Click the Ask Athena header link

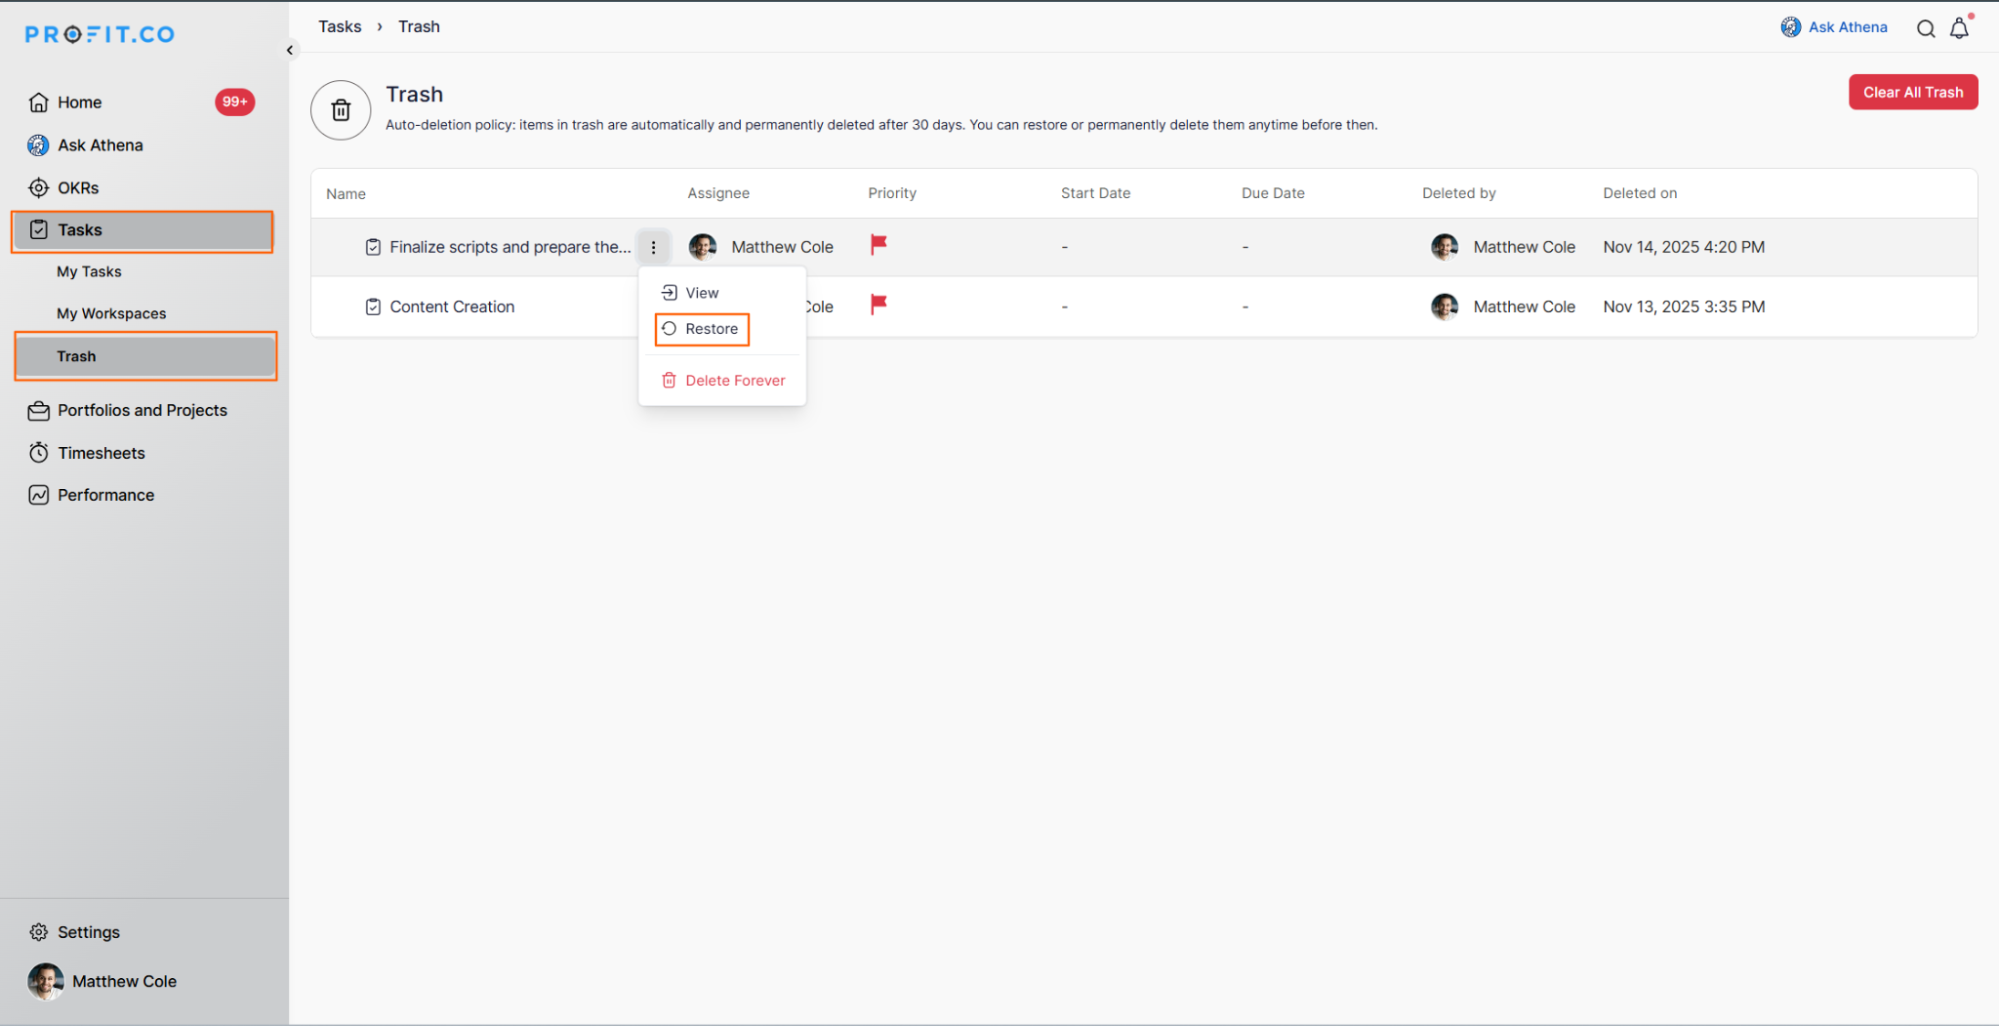1835,27
